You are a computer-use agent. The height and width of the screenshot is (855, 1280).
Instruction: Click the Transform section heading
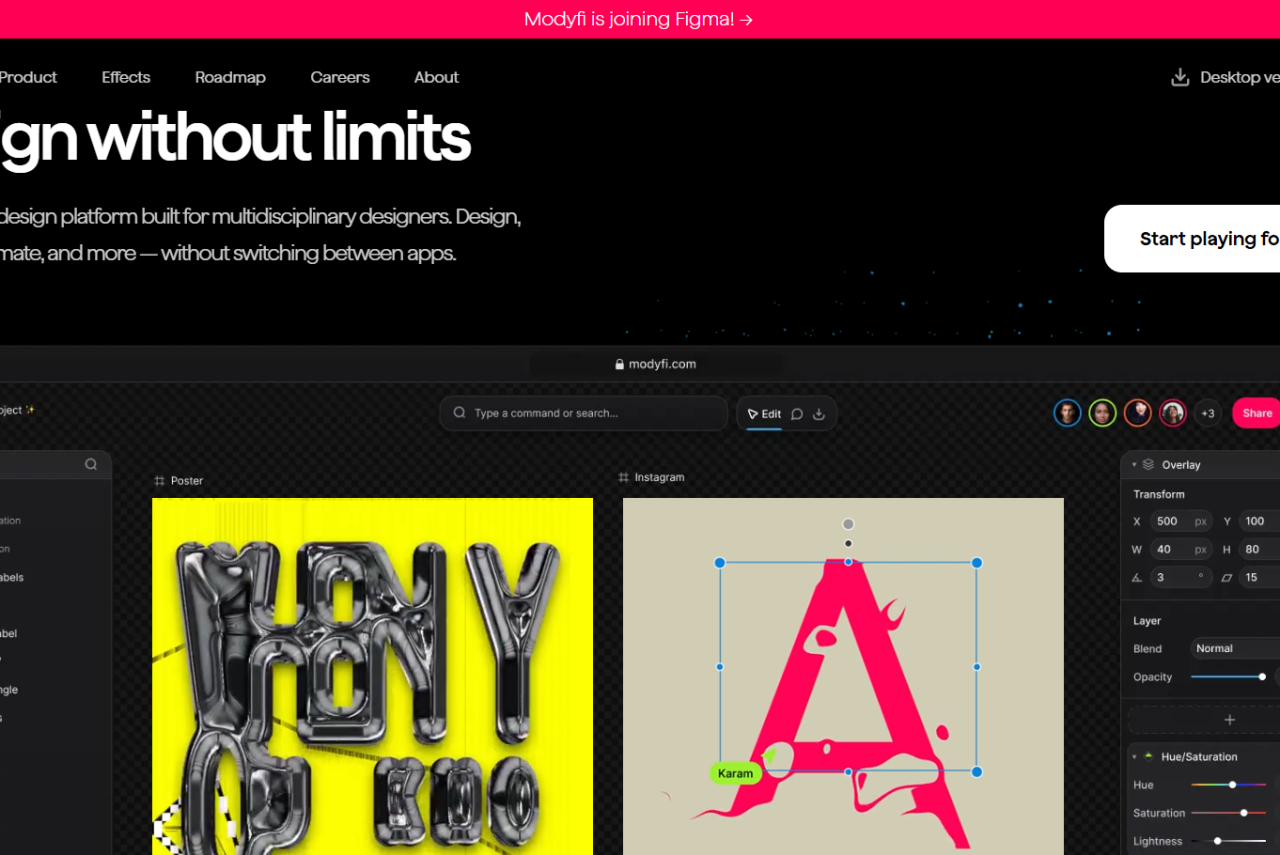pos(1159,494)
